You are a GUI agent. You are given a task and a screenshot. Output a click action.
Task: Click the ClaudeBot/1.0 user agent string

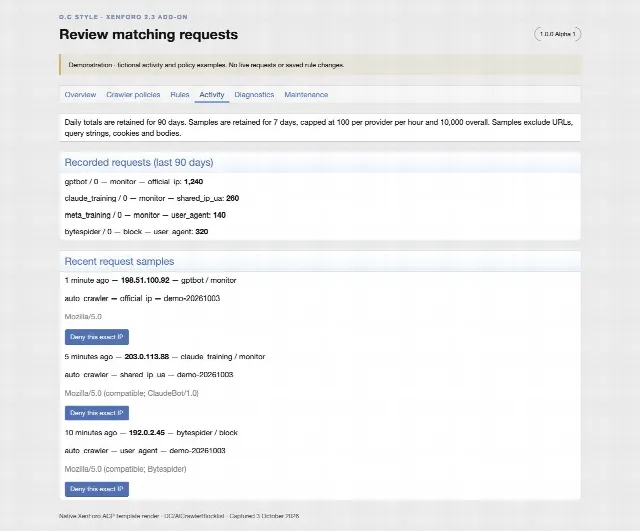131,393
